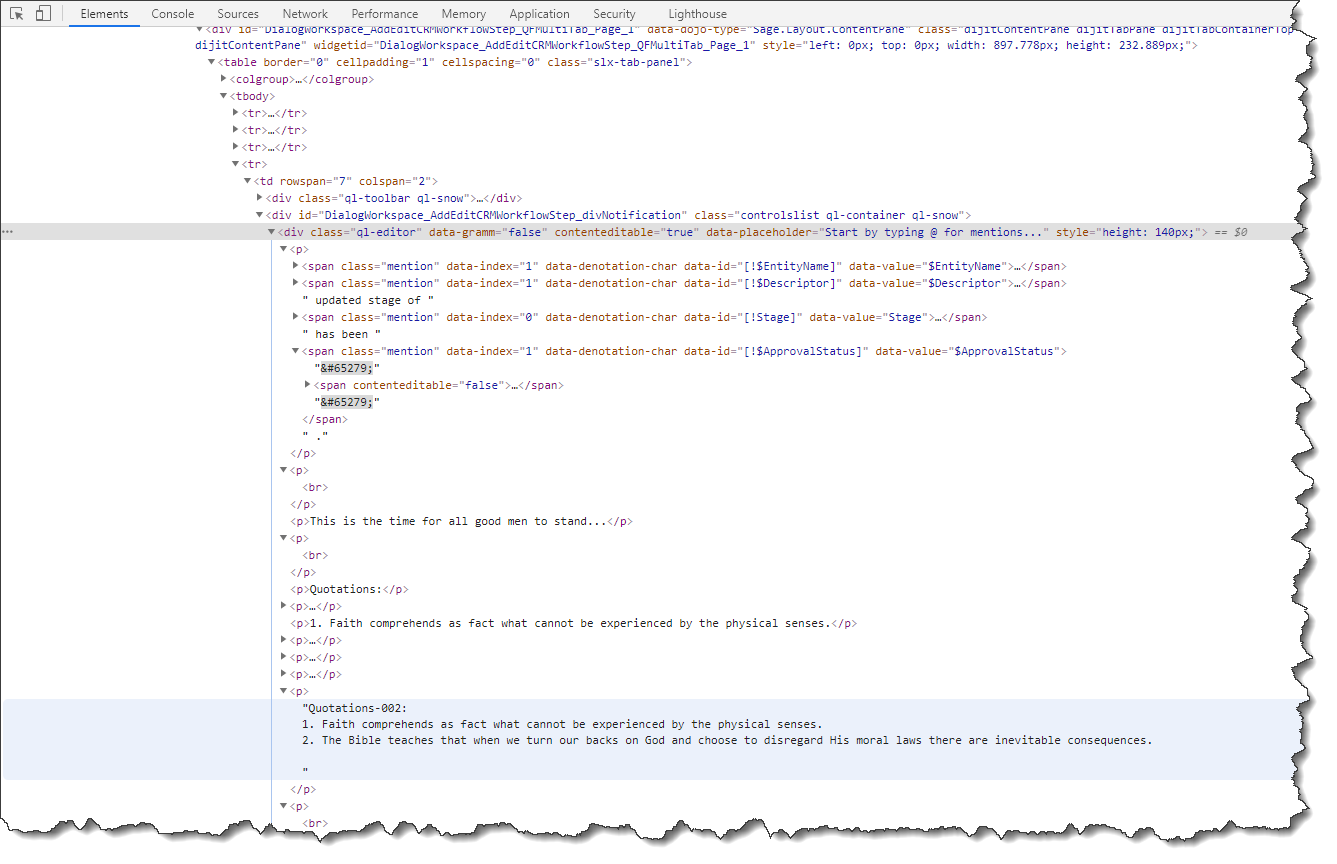This screenshot has height=864, width=1337.
Task: Collapse the paragraph containing Quotations-002
Action: click(284, 691)
